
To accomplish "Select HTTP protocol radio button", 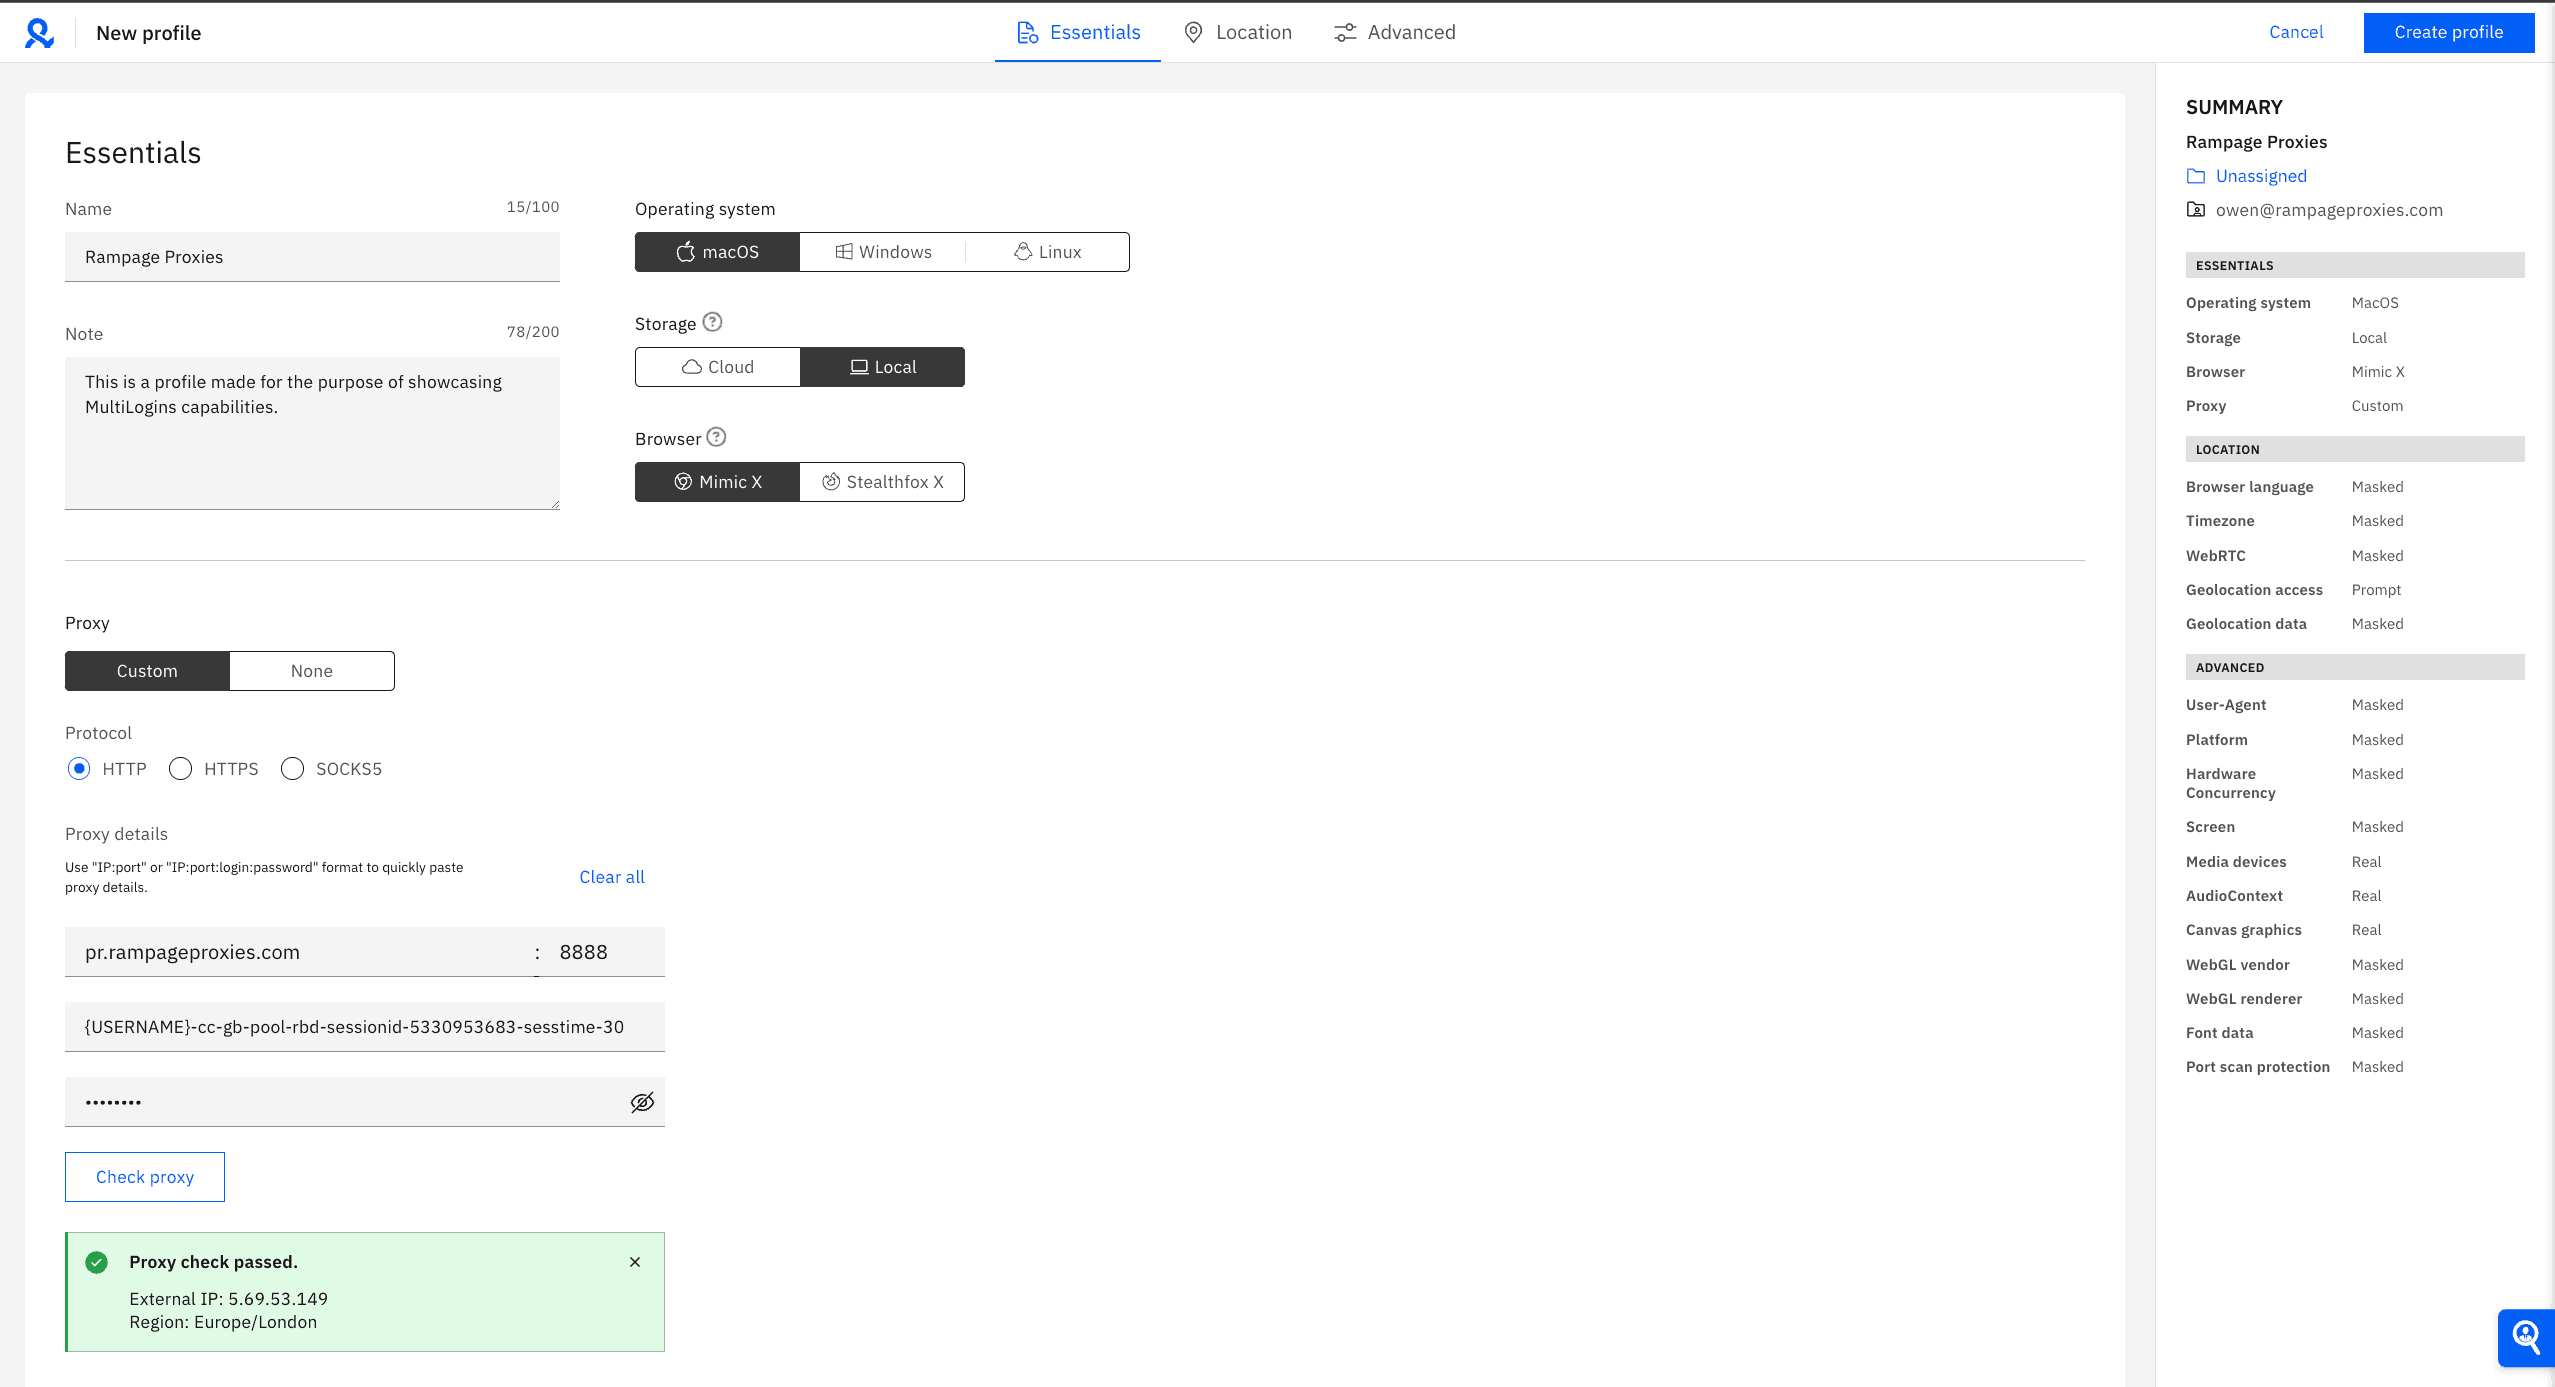I will [79, 769].
